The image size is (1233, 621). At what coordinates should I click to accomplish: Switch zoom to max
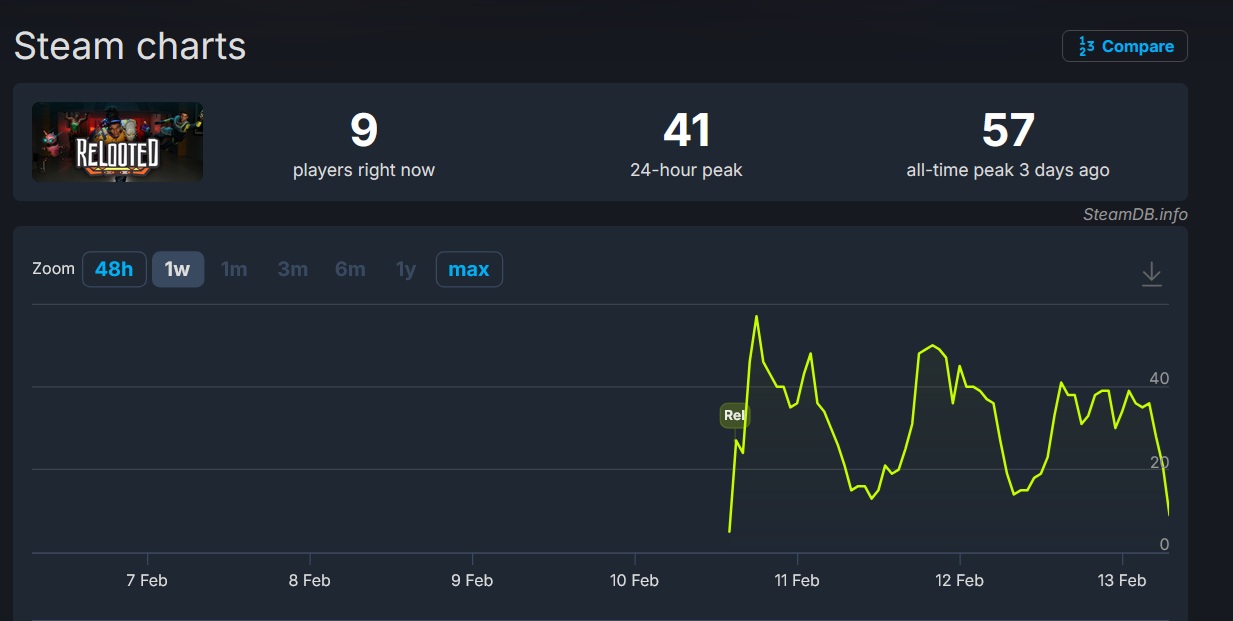pyautogui.click(x=469, y=269)
